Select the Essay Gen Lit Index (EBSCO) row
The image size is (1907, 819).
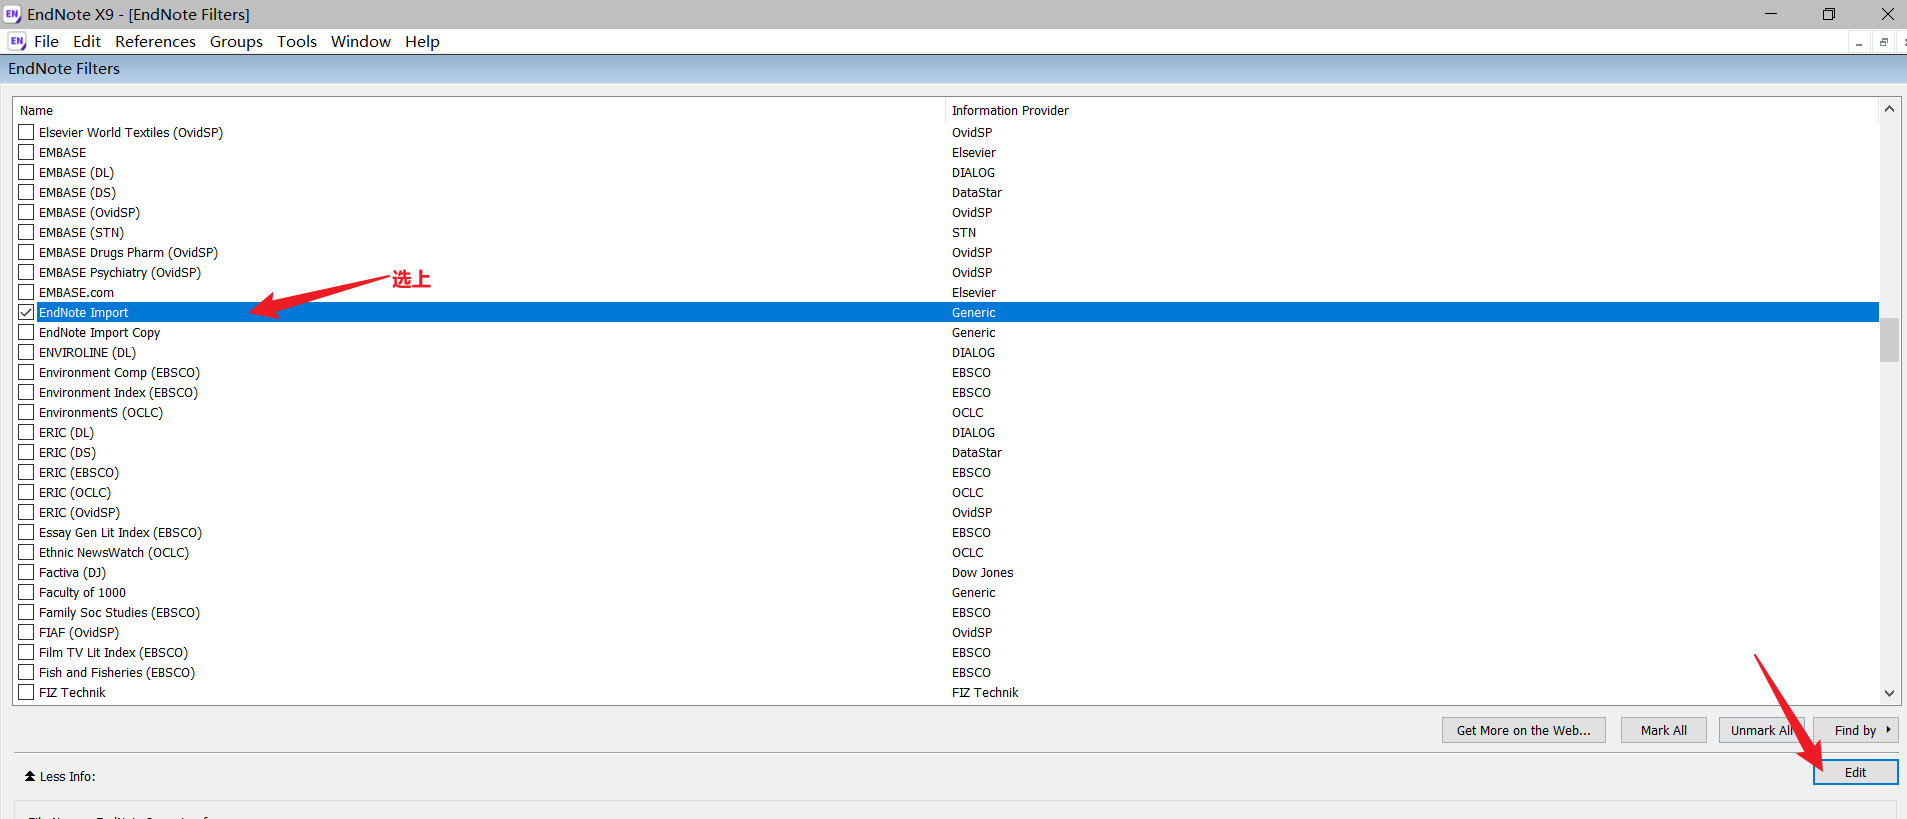[946, 532]
